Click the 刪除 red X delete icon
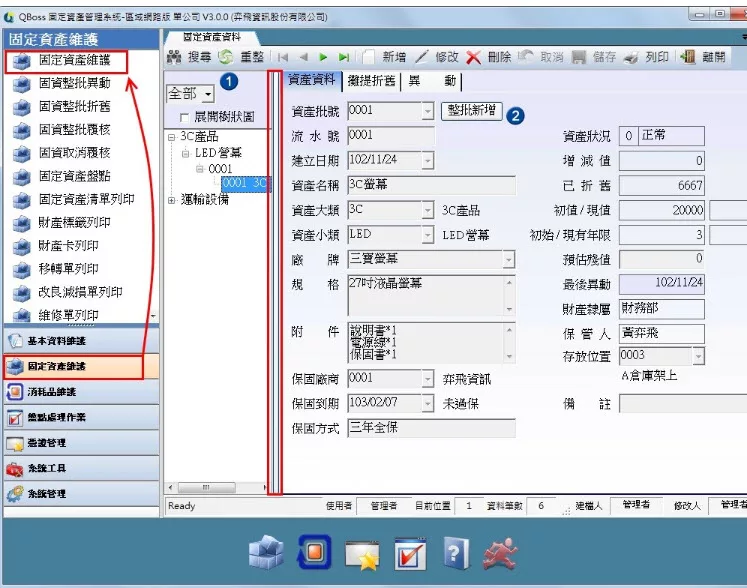747x588 pixels. [474, 57]
